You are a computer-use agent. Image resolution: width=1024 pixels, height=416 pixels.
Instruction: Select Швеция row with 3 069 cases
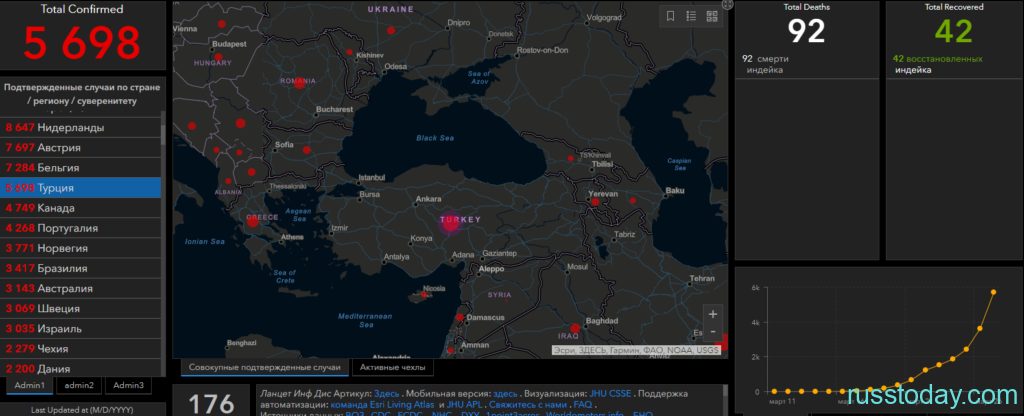[x=80, y=309]
